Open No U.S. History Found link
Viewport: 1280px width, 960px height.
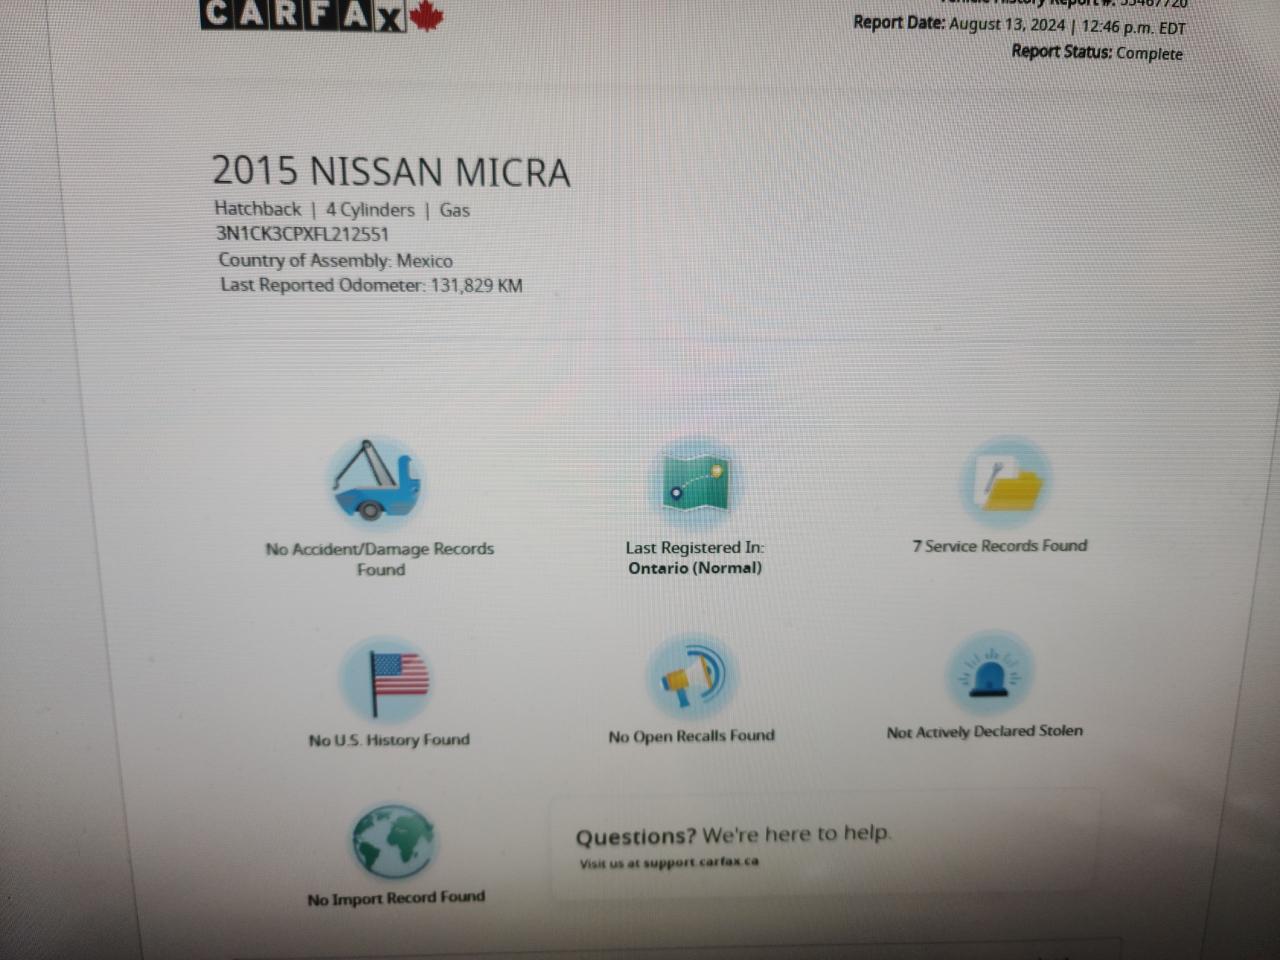(389, 741)
